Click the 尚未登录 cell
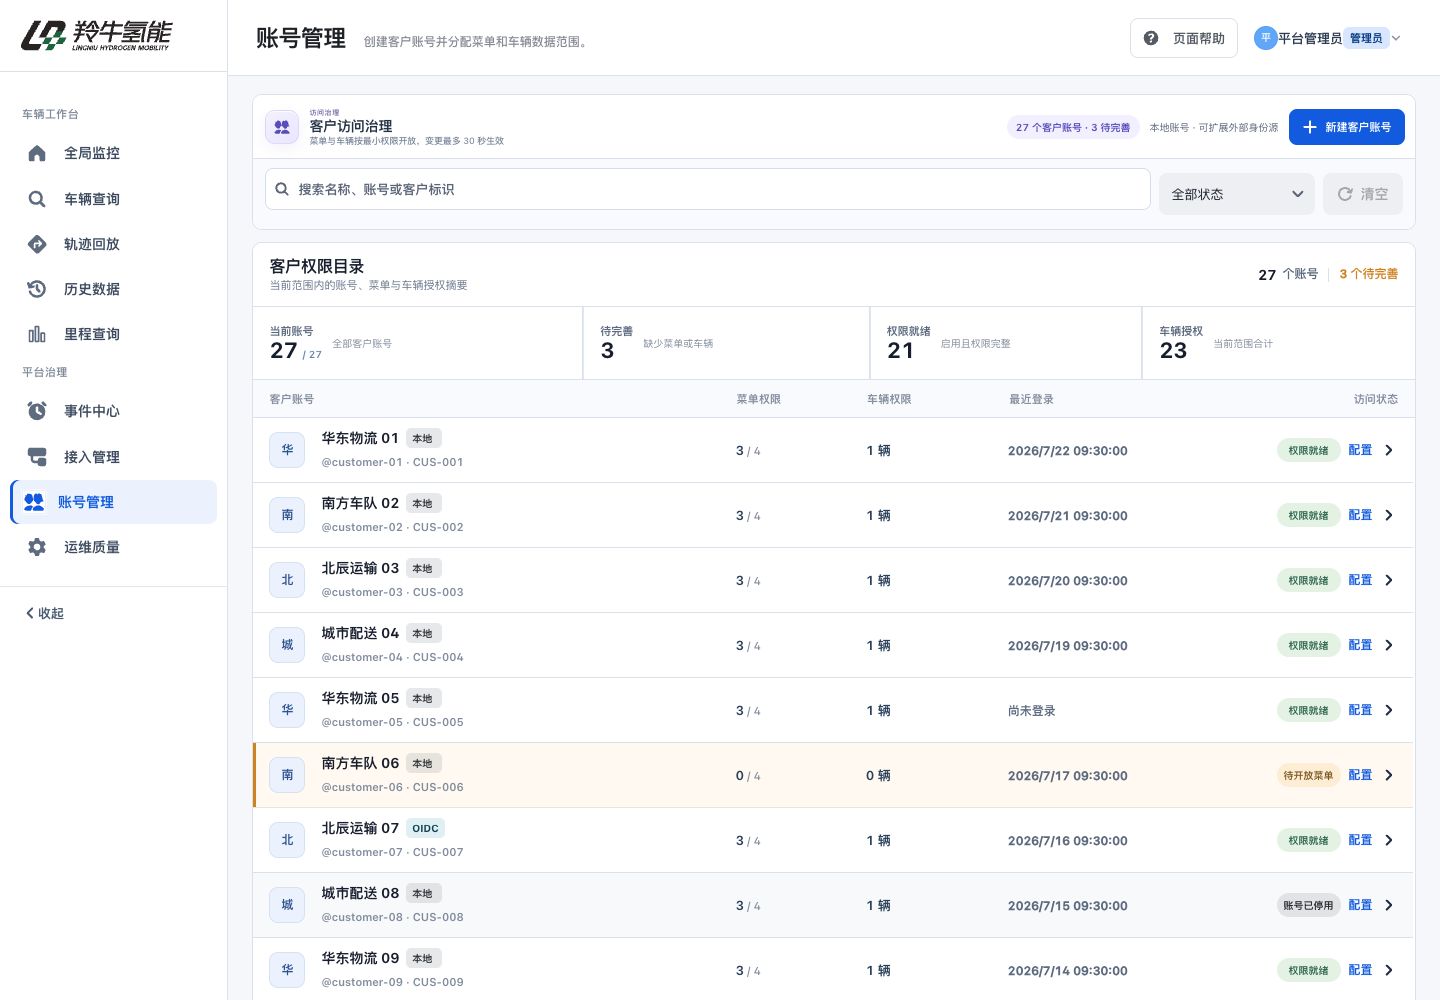The image size is (1440, 1000). pyautogui.click(x=1032, y=711)
